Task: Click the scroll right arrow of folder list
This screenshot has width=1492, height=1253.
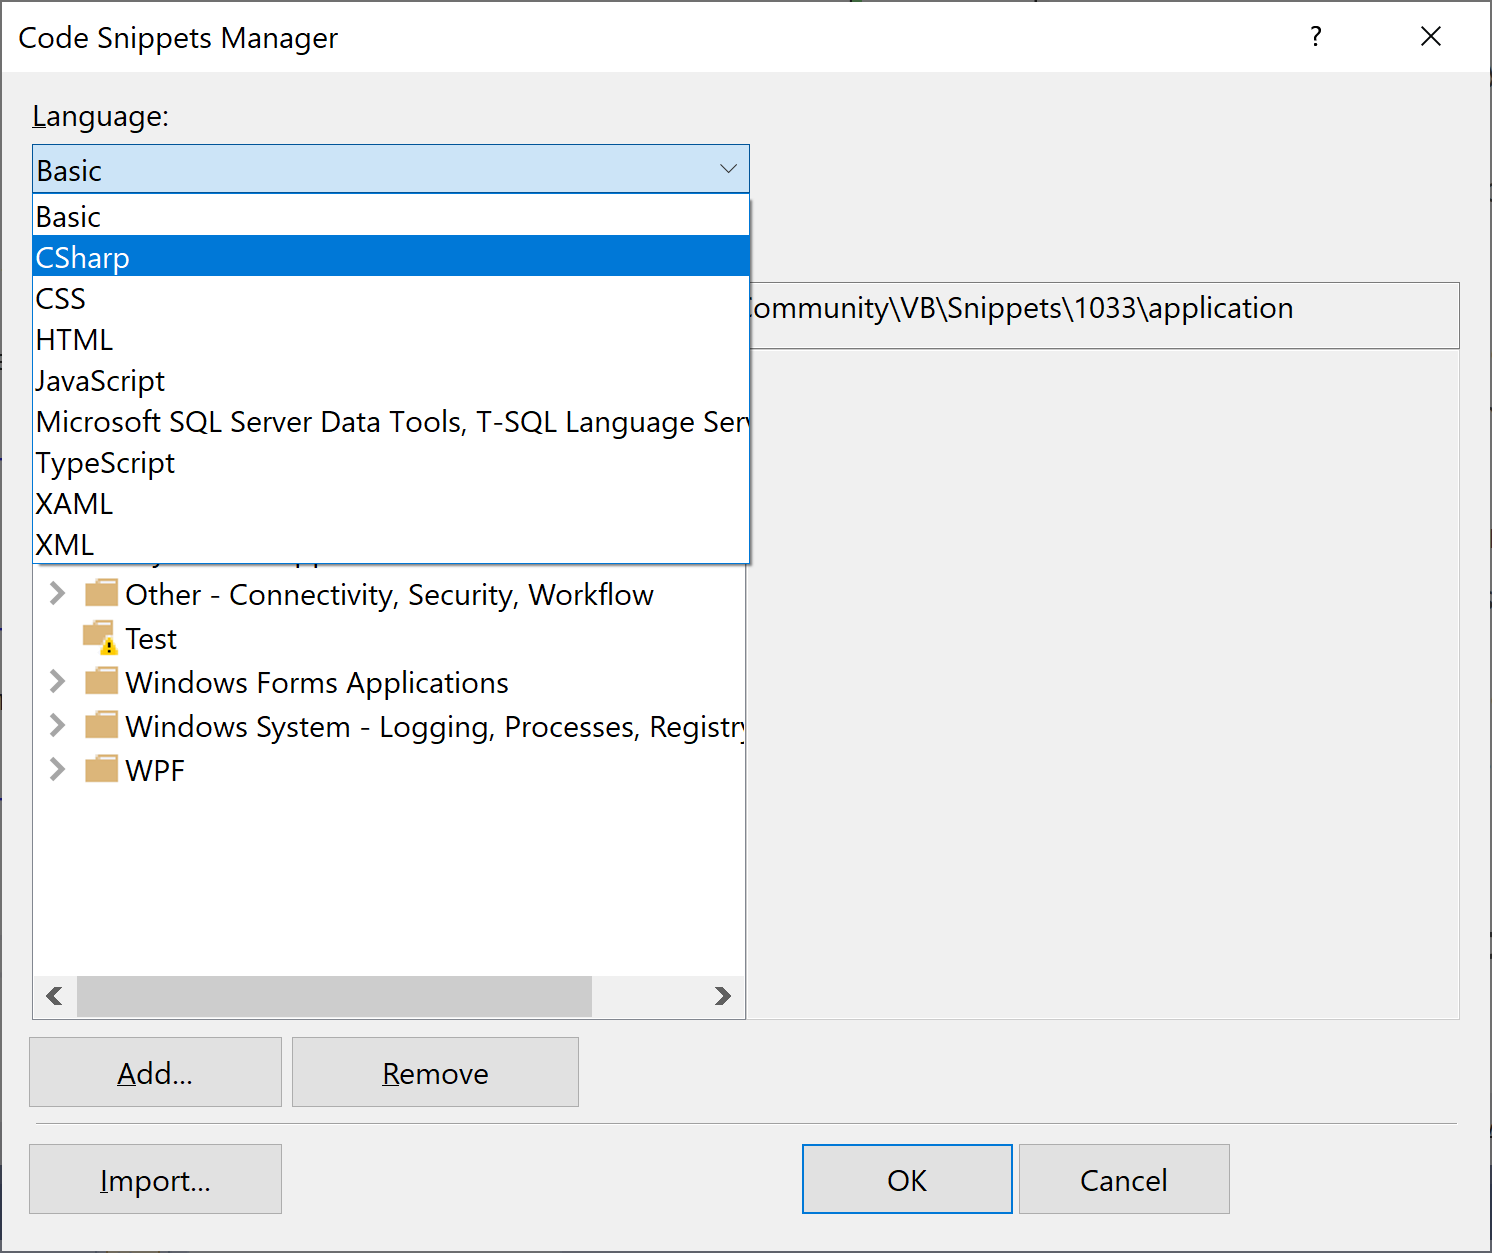Action: point(722,996)
